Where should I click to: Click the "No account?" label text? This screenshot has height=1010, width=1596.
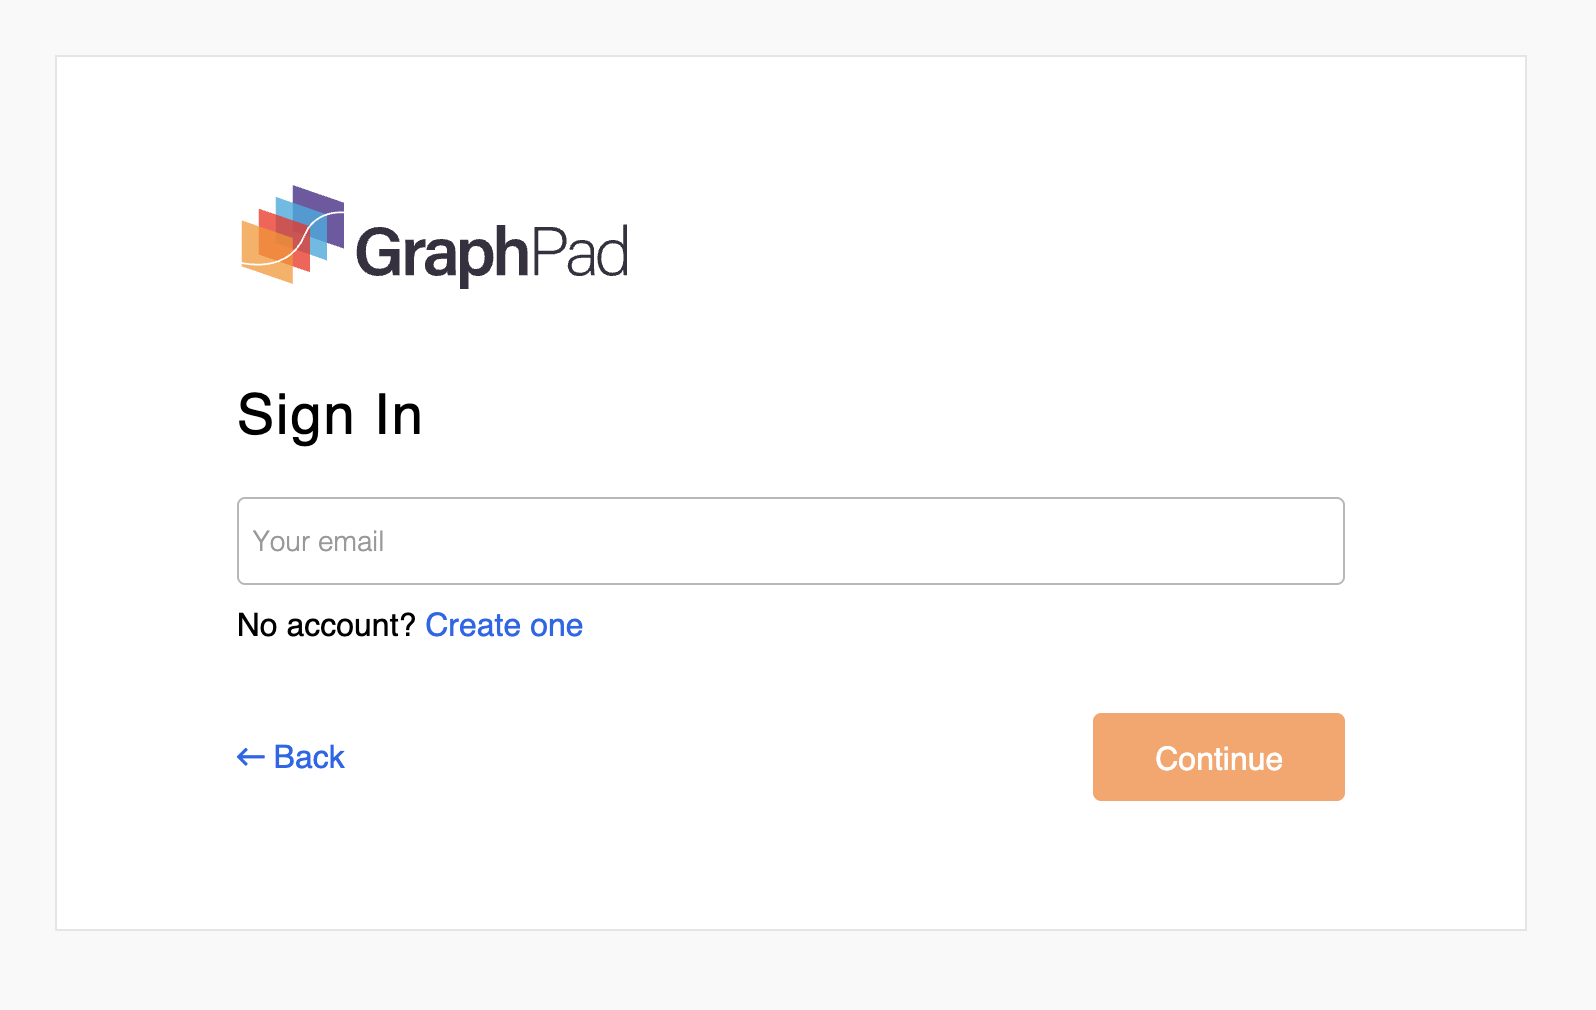pos(326,625)
